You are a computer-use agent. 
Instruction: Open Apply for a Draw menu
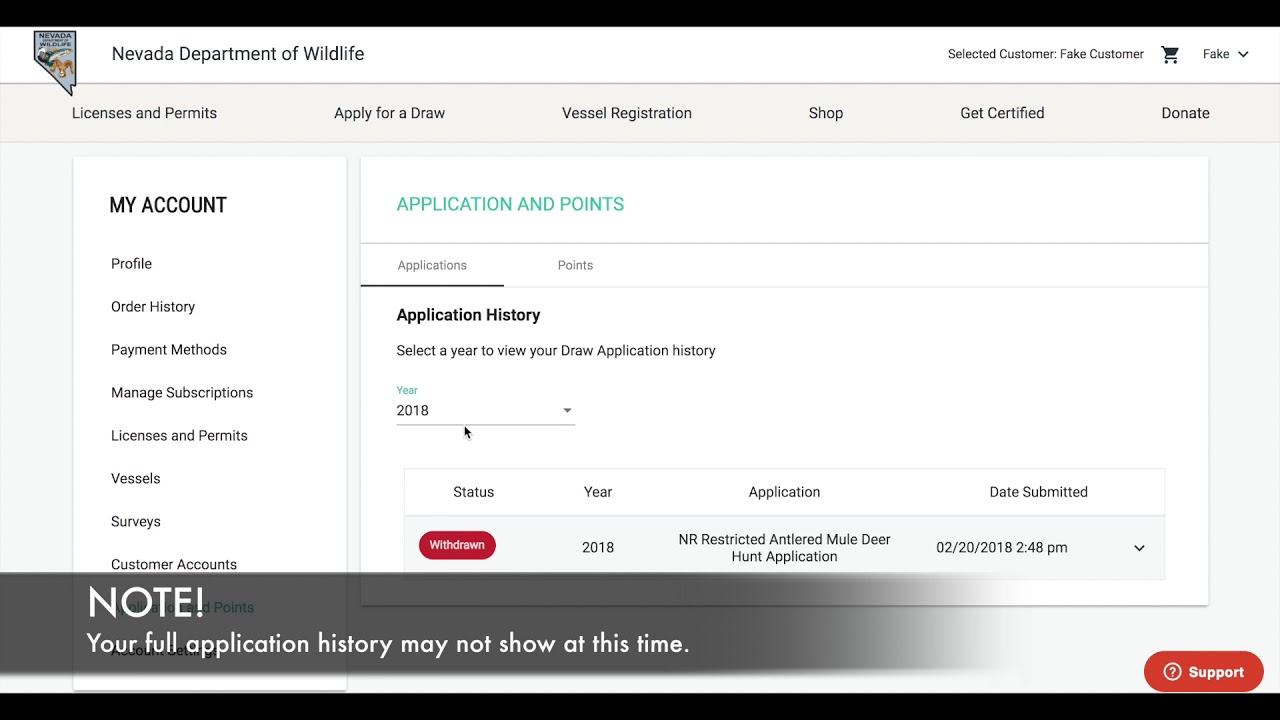[389, 113]
